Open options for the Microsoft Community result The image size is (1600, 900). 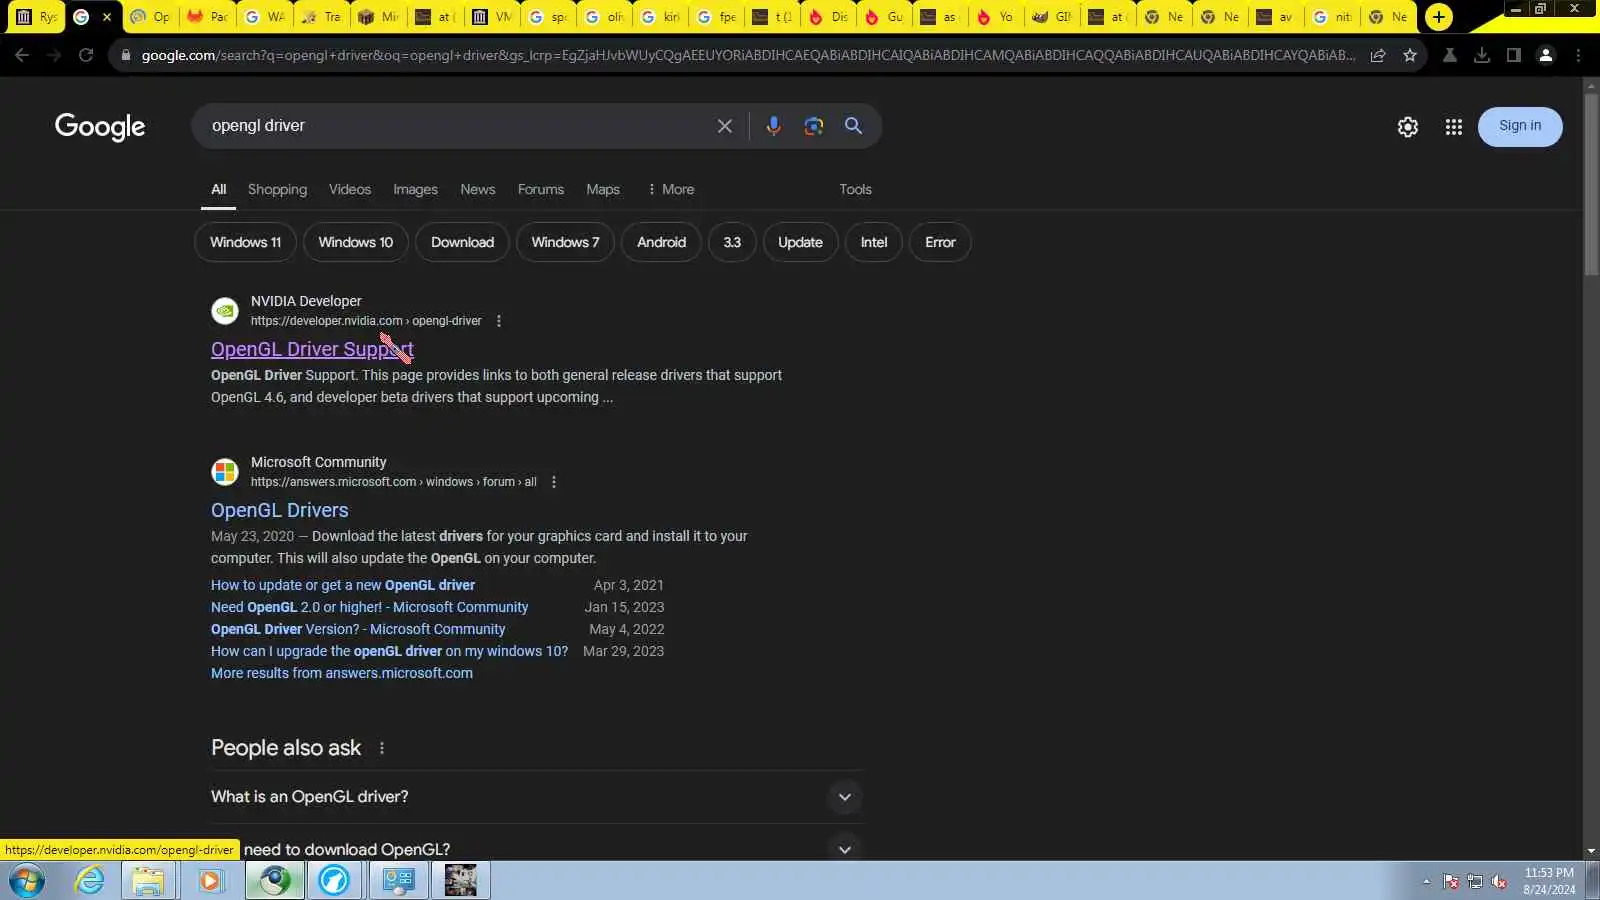click(554, 482)
